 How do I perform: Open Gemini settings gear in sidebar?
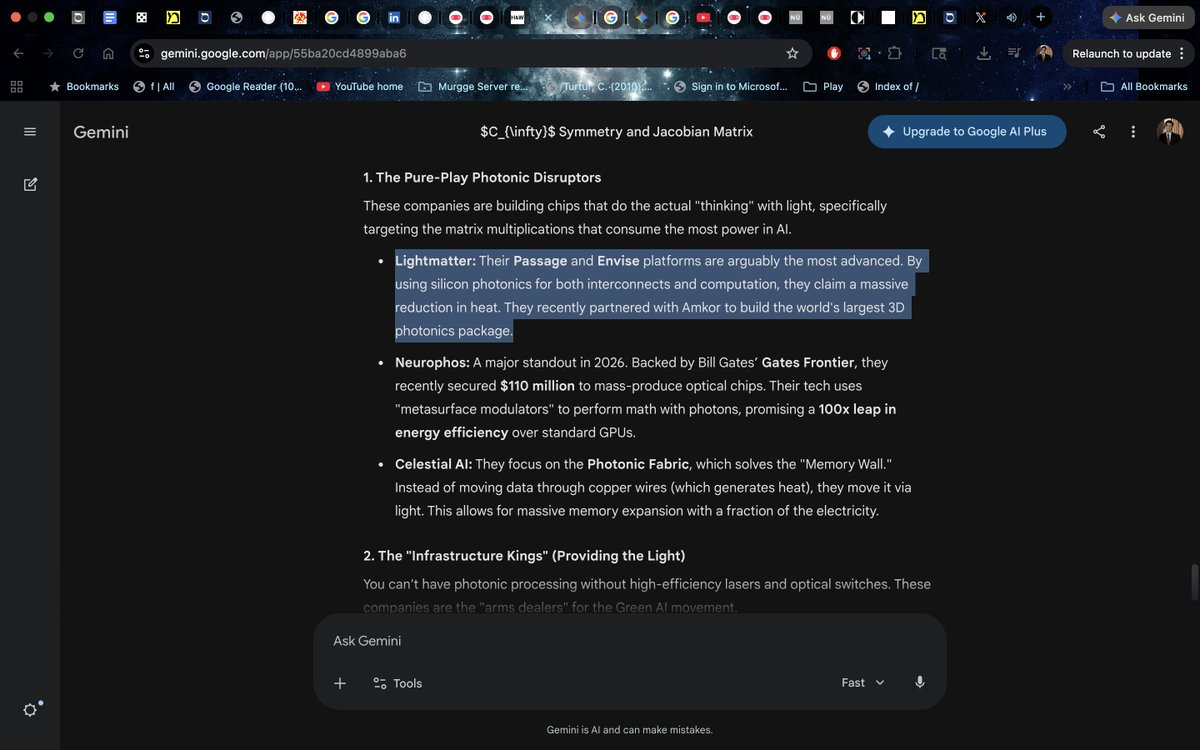click(x=30, y=710)
